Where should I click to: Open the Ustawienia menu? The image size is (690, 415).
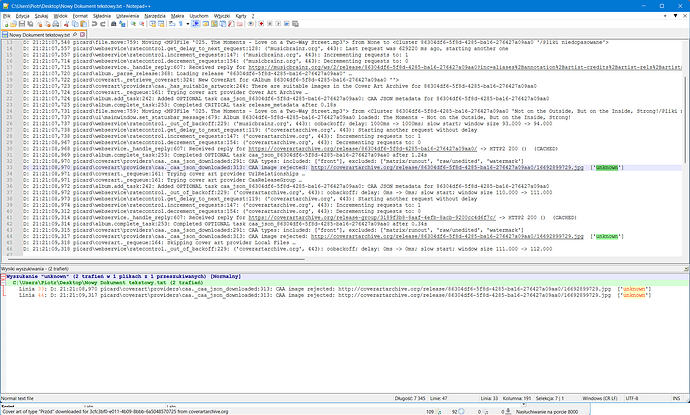(128, 16)
